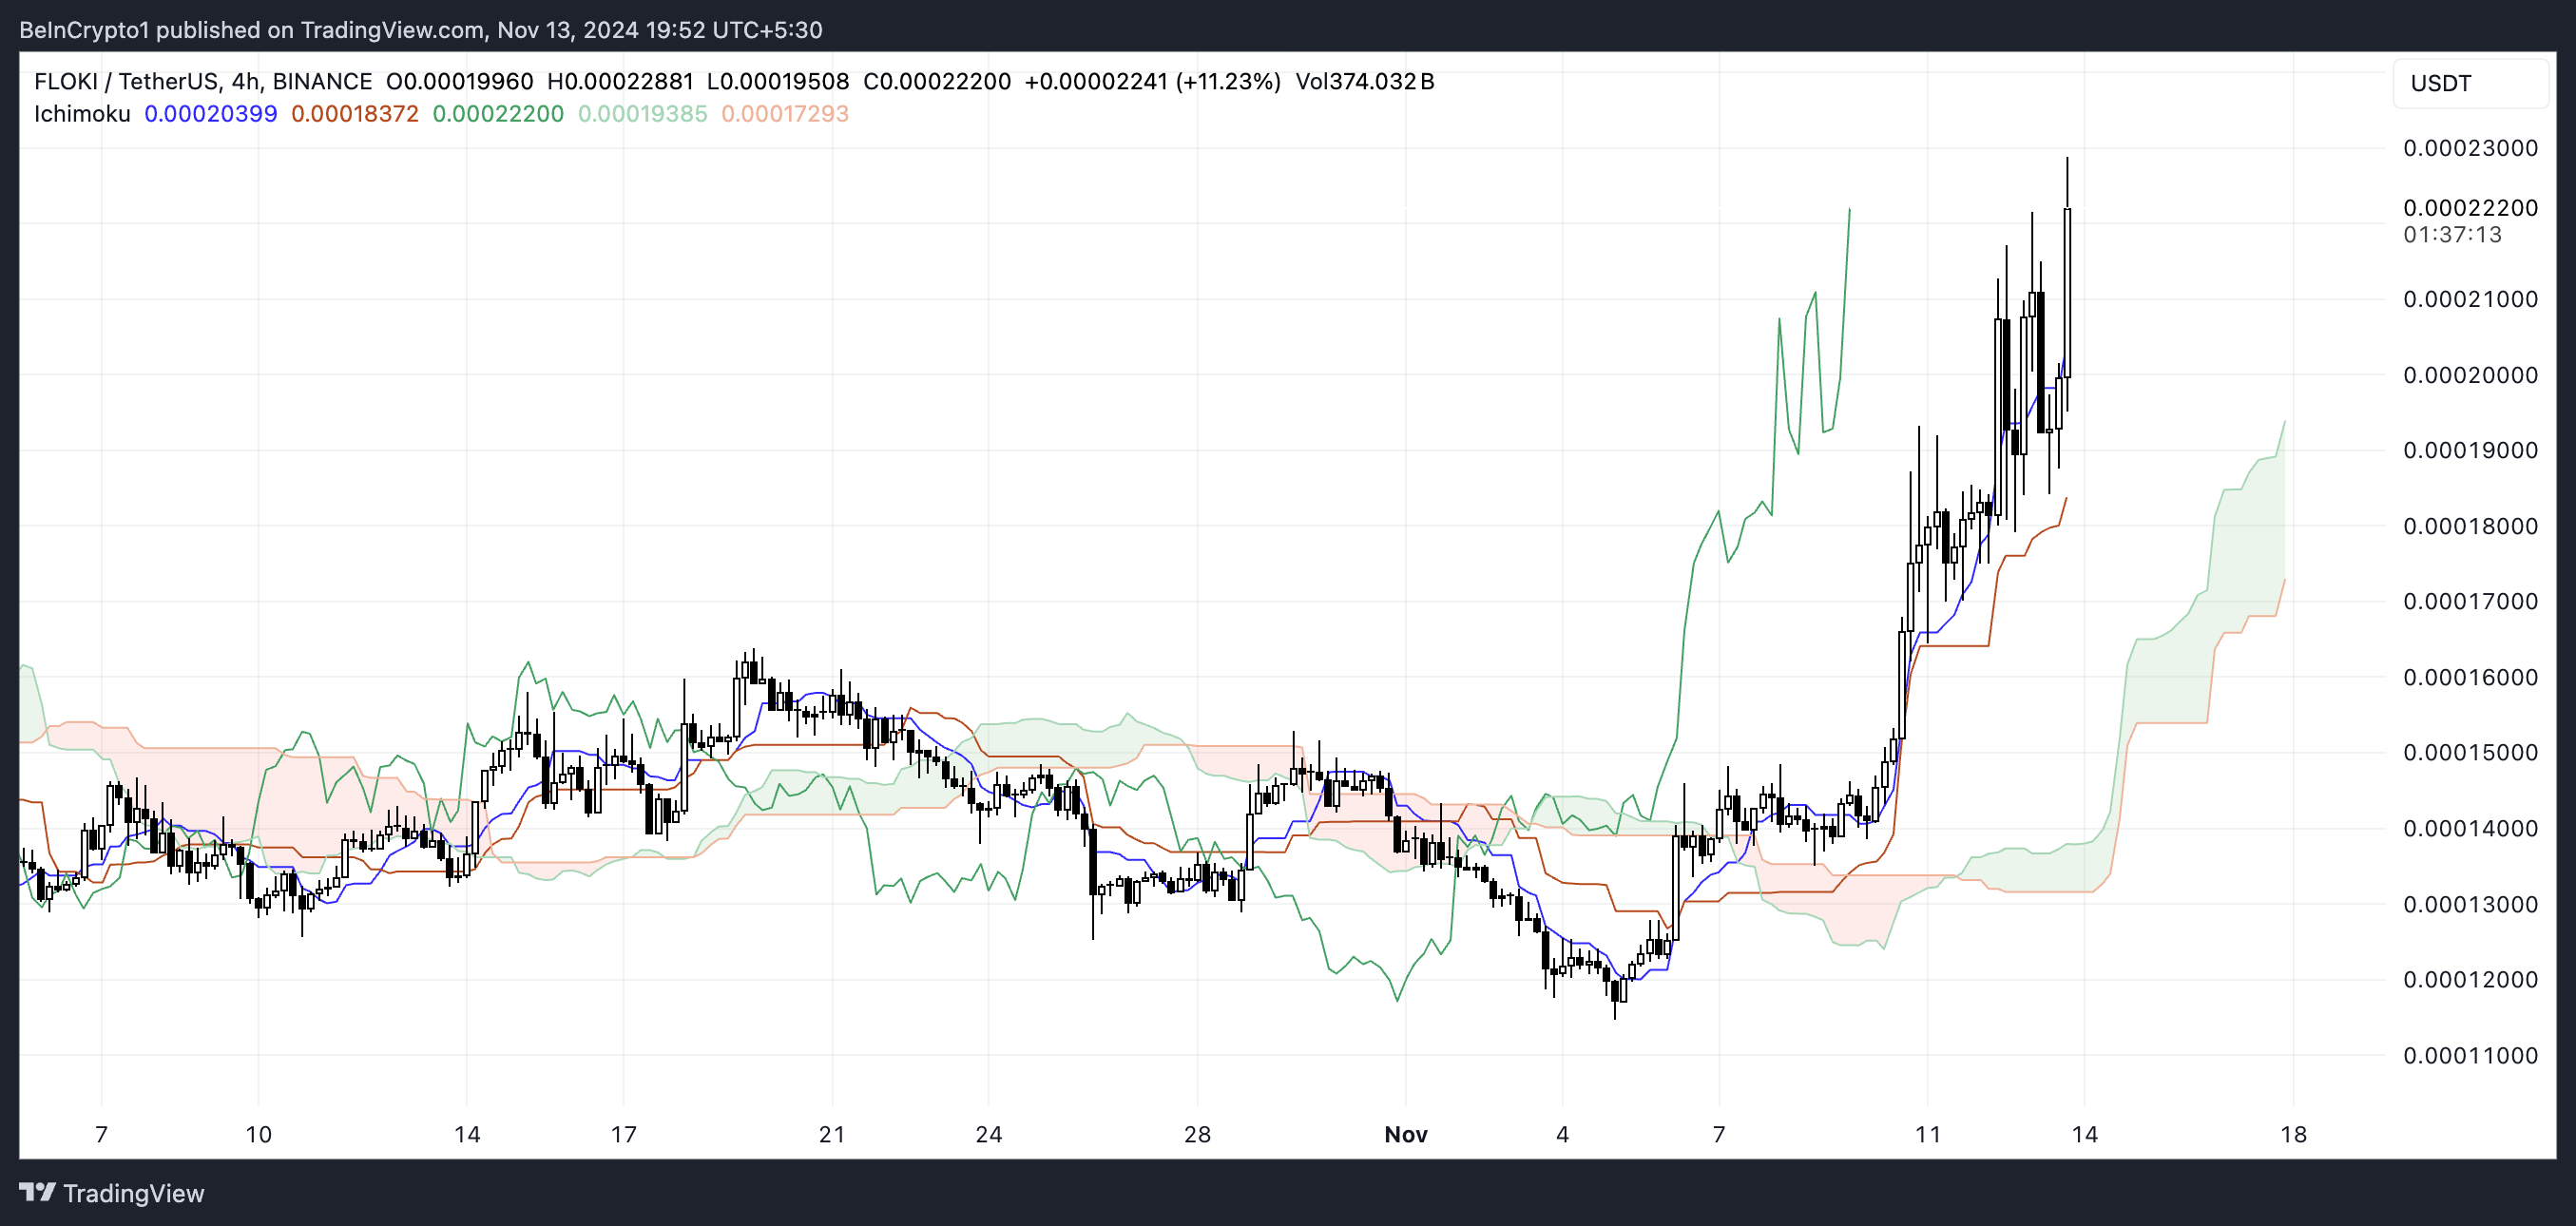Click the candle countdown timer 01:37:13

click(x=2452, y=234)
